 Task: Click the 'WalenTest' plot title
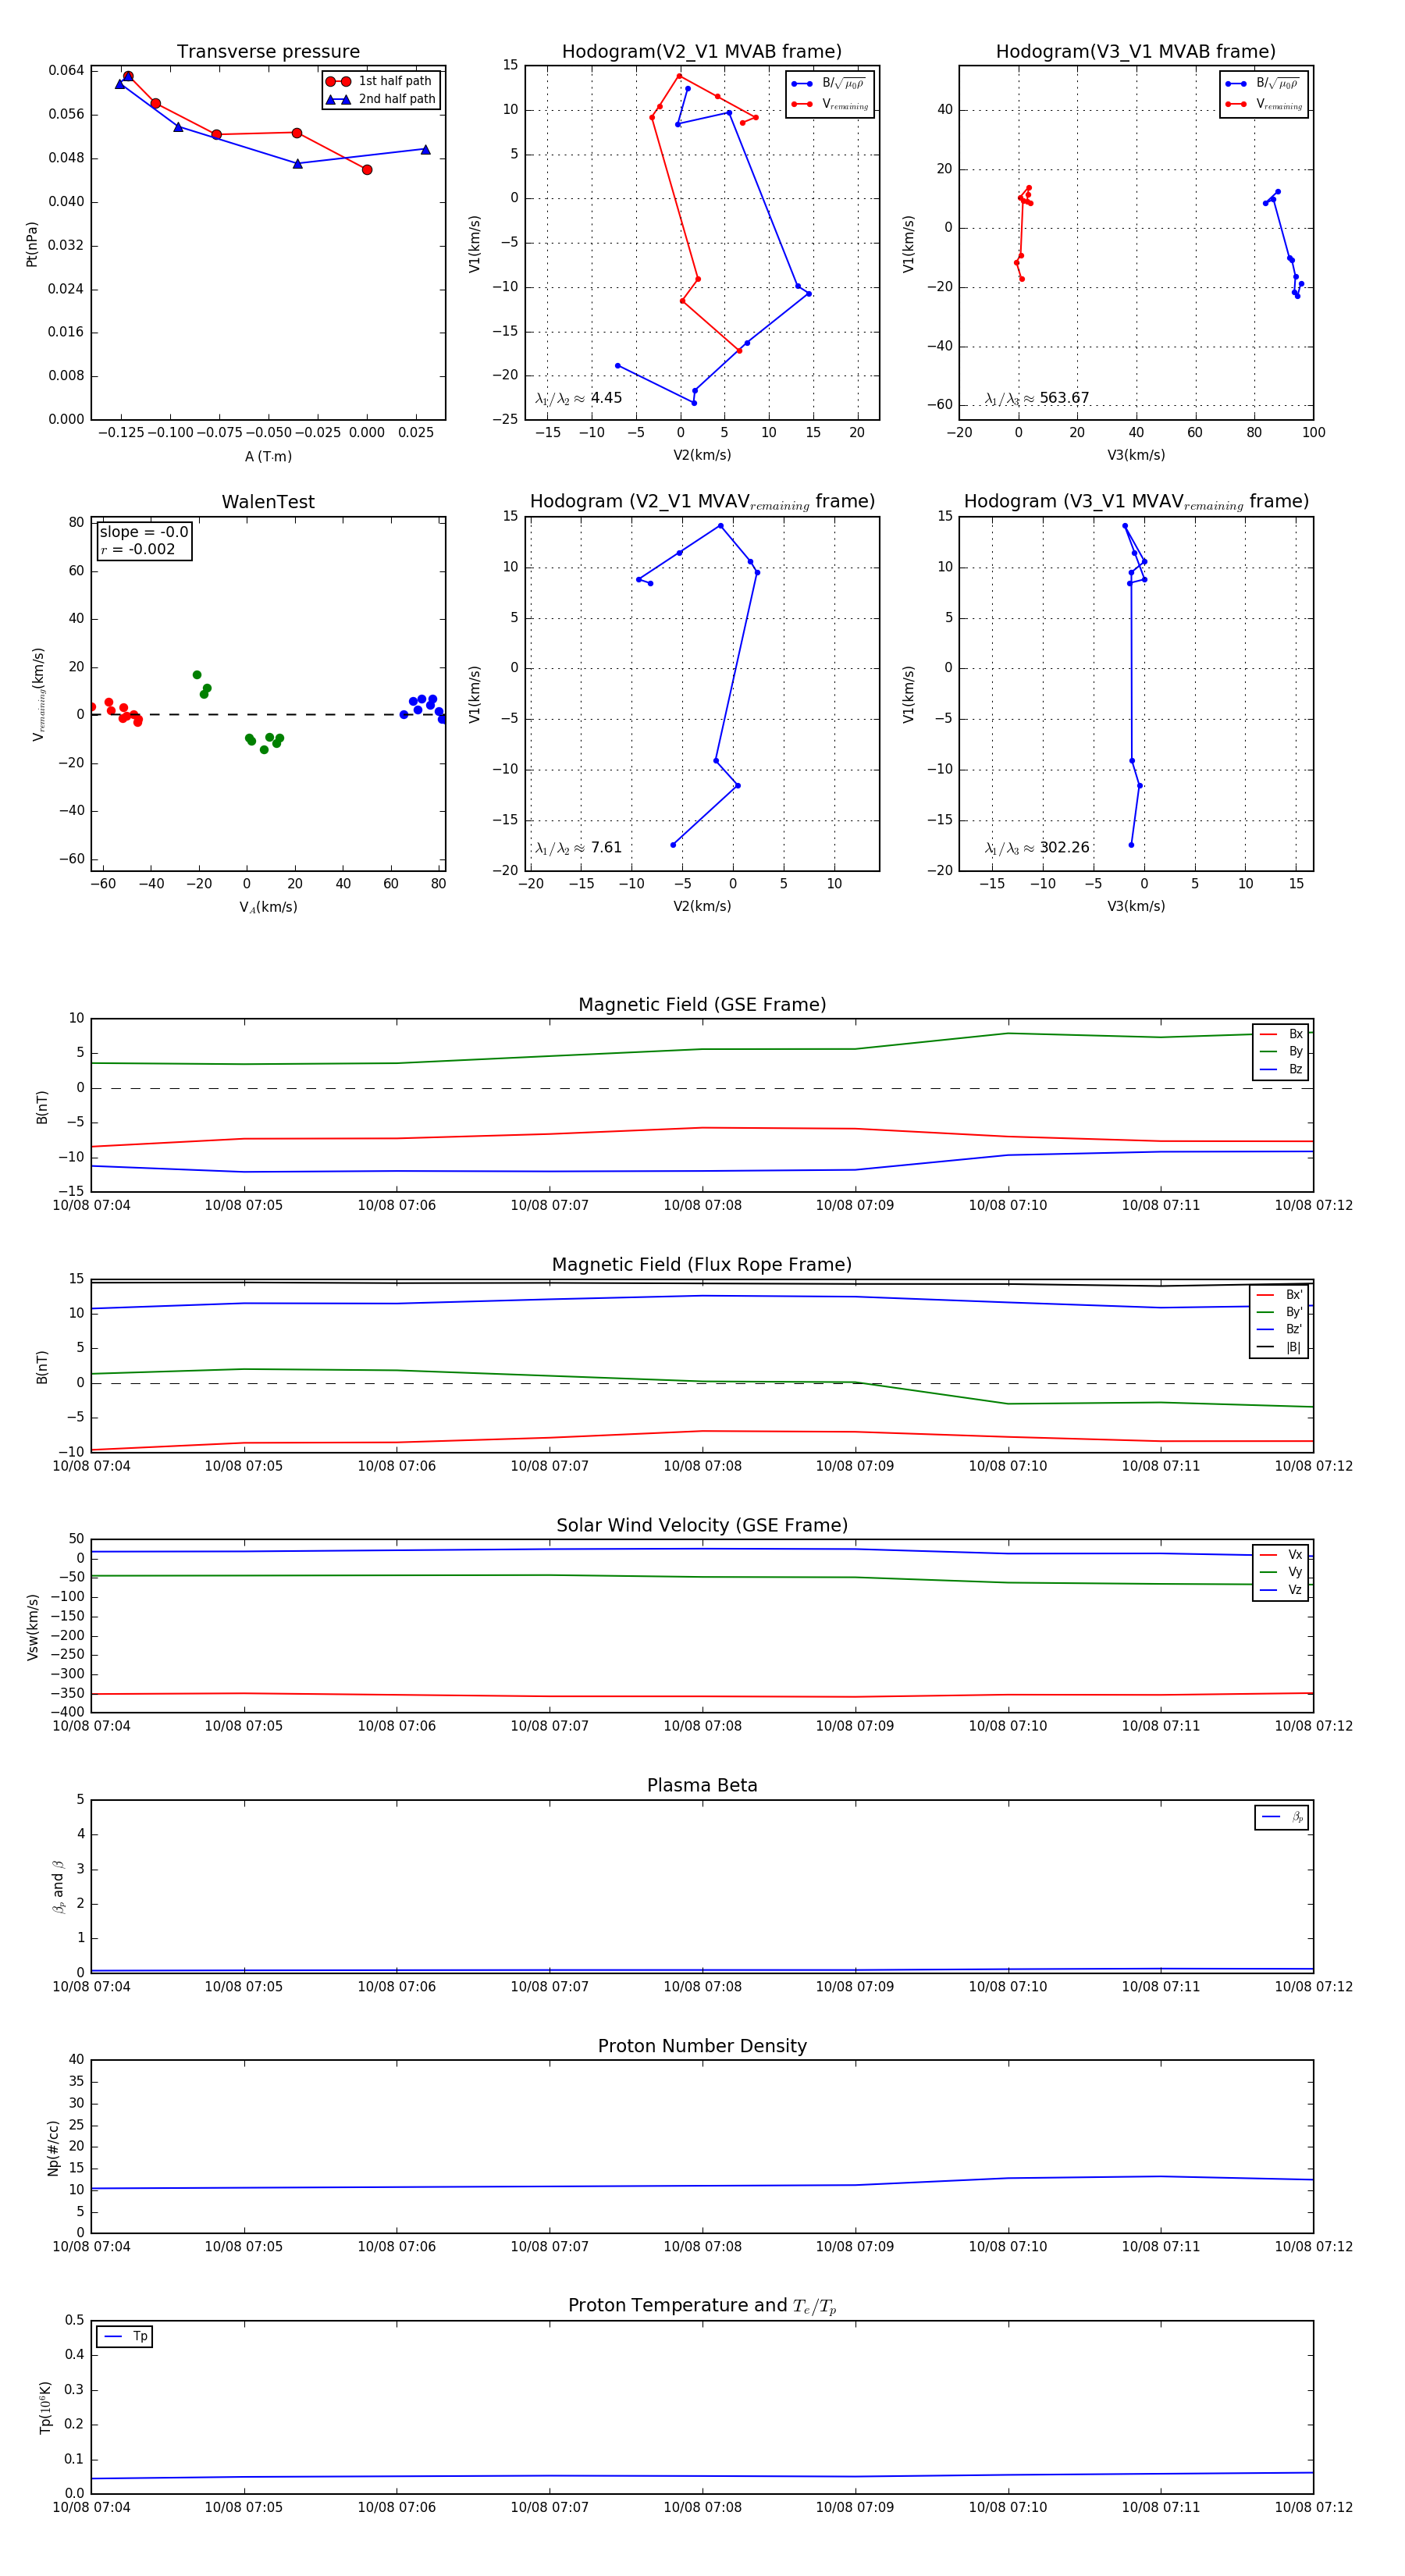tap(268, 502)
